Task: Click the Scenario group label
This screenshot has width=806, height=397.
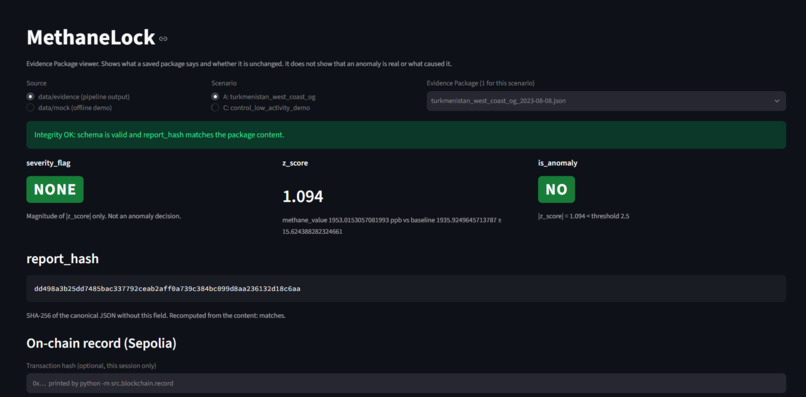Action: tap(224, 83)
